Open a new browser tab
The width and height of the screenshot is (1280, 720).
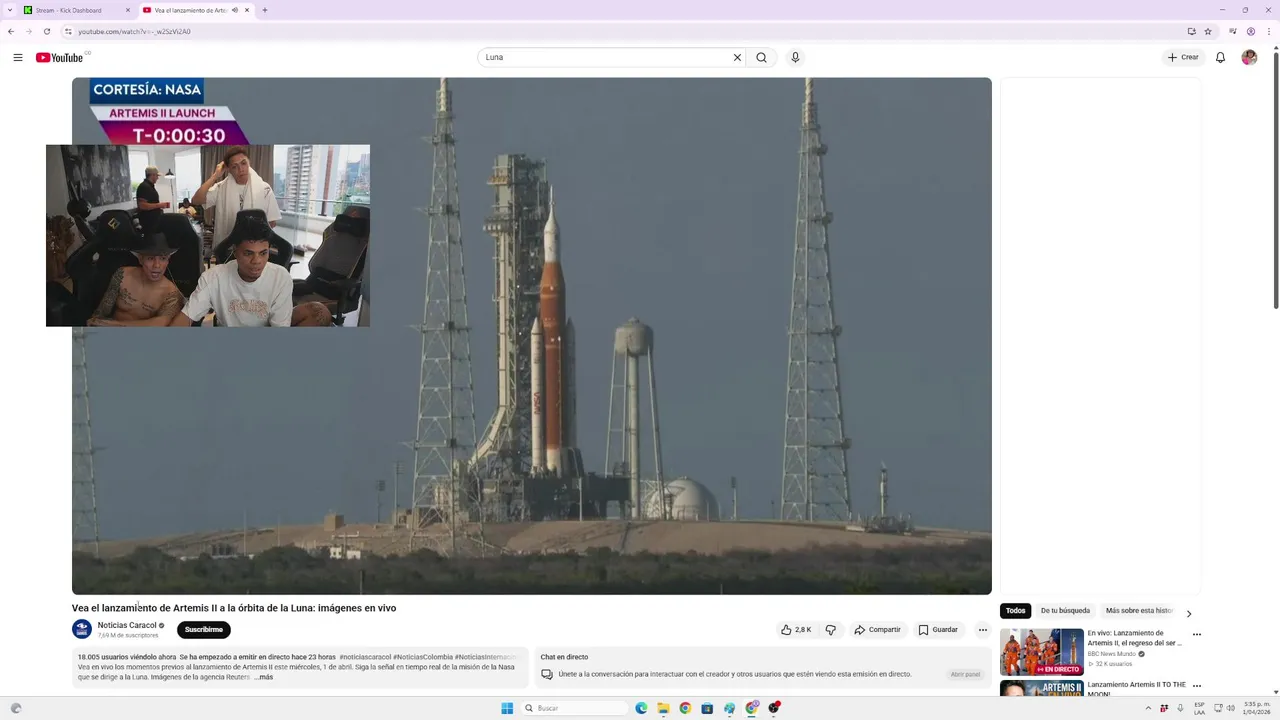click(x=265, y=10)
